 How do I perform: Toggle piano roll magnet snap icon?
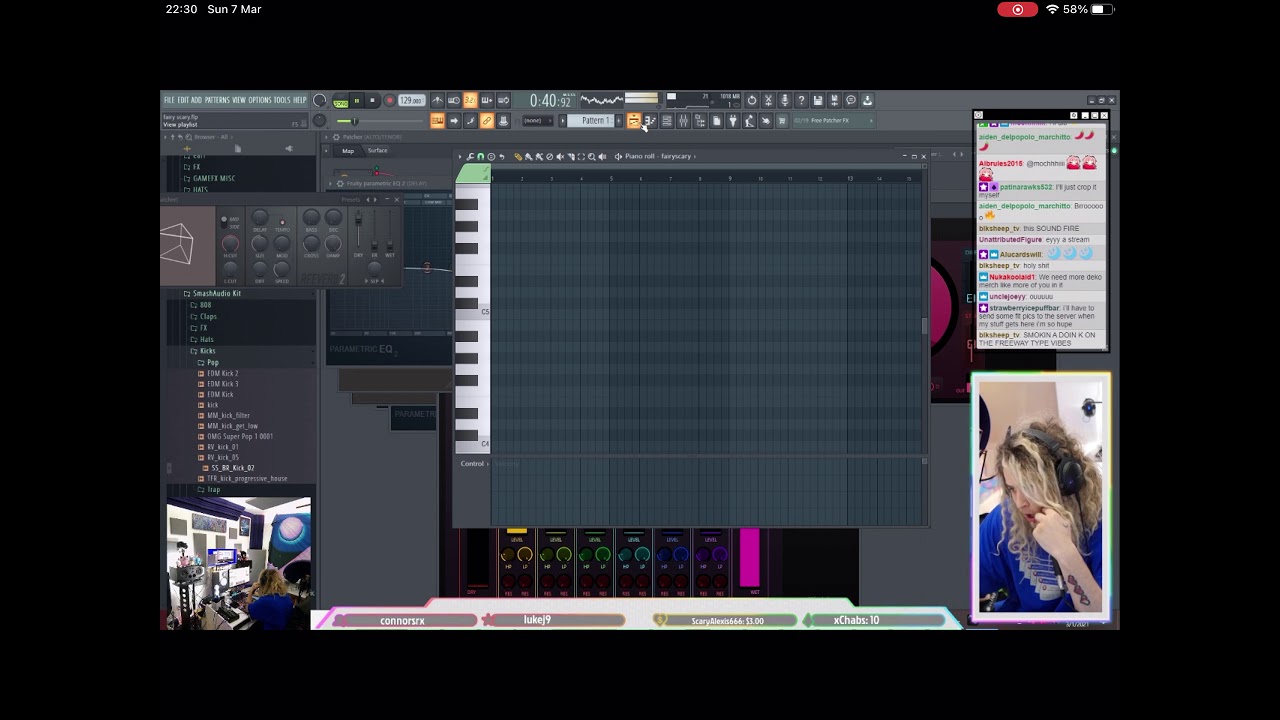click(x=480, y=156)
